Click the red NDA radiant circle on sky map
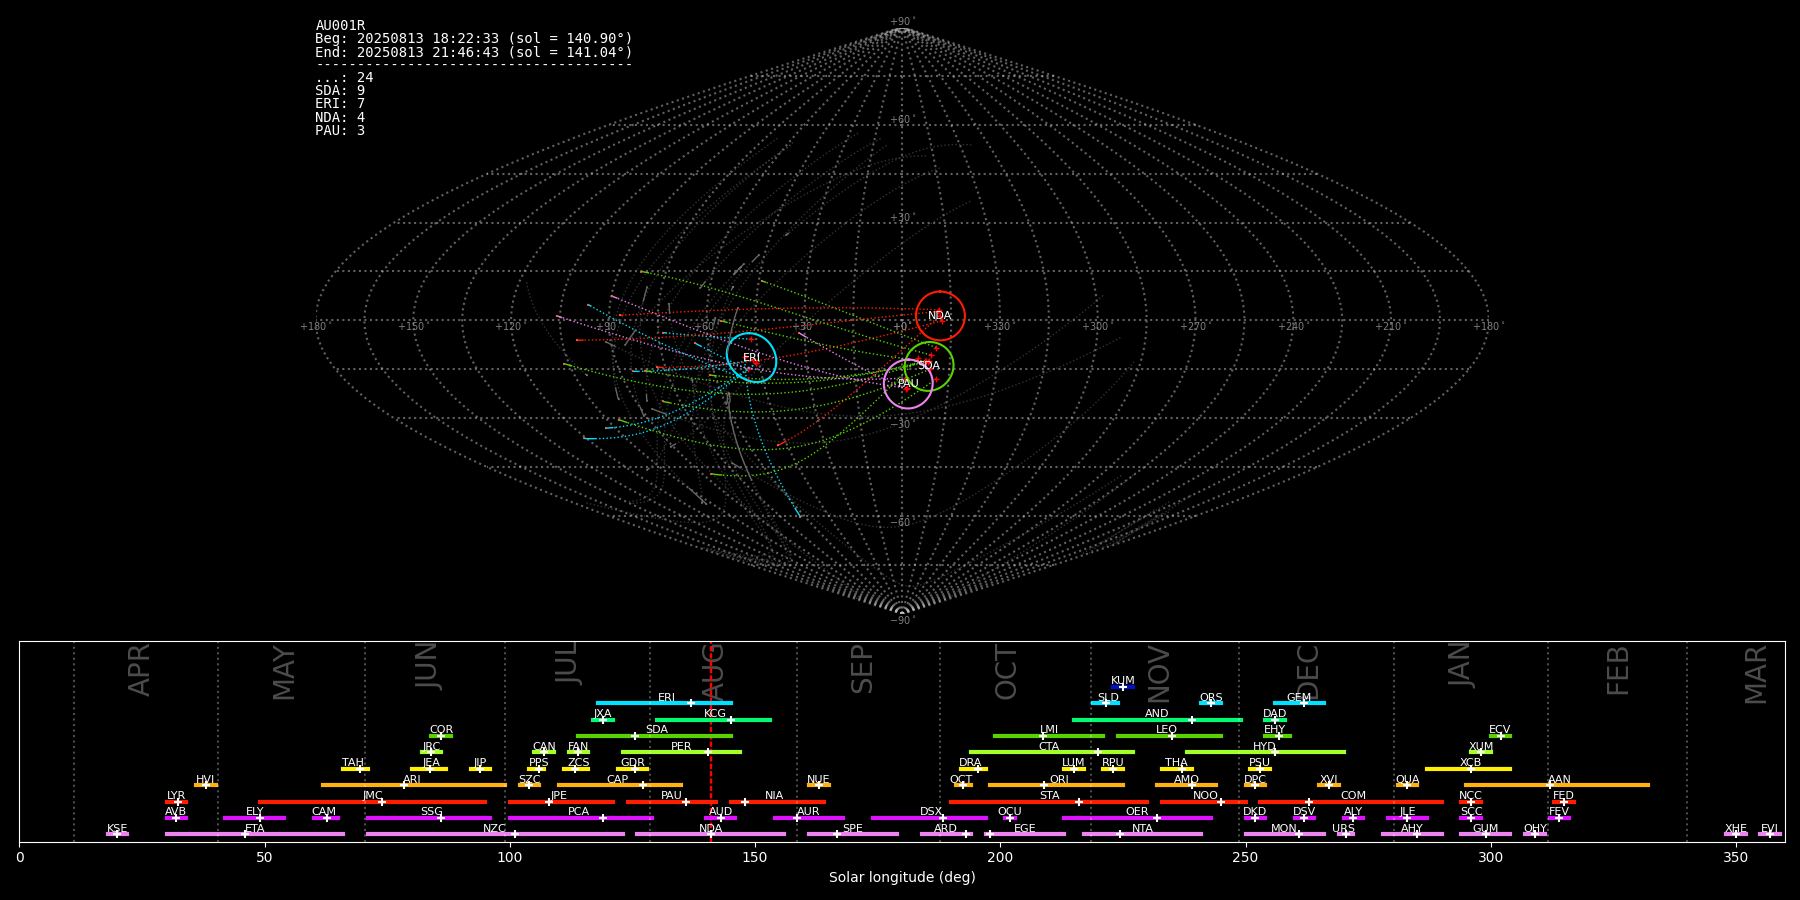The height and width of the screenshot is (900, 1800). 940,316
